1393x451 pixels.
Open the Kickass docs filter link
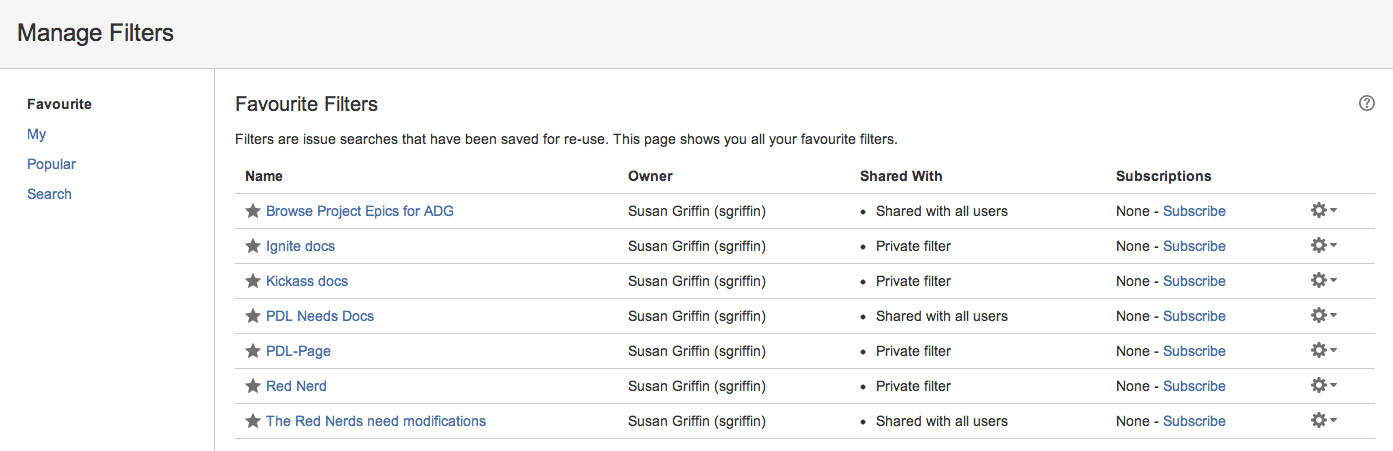coord(307,281)
